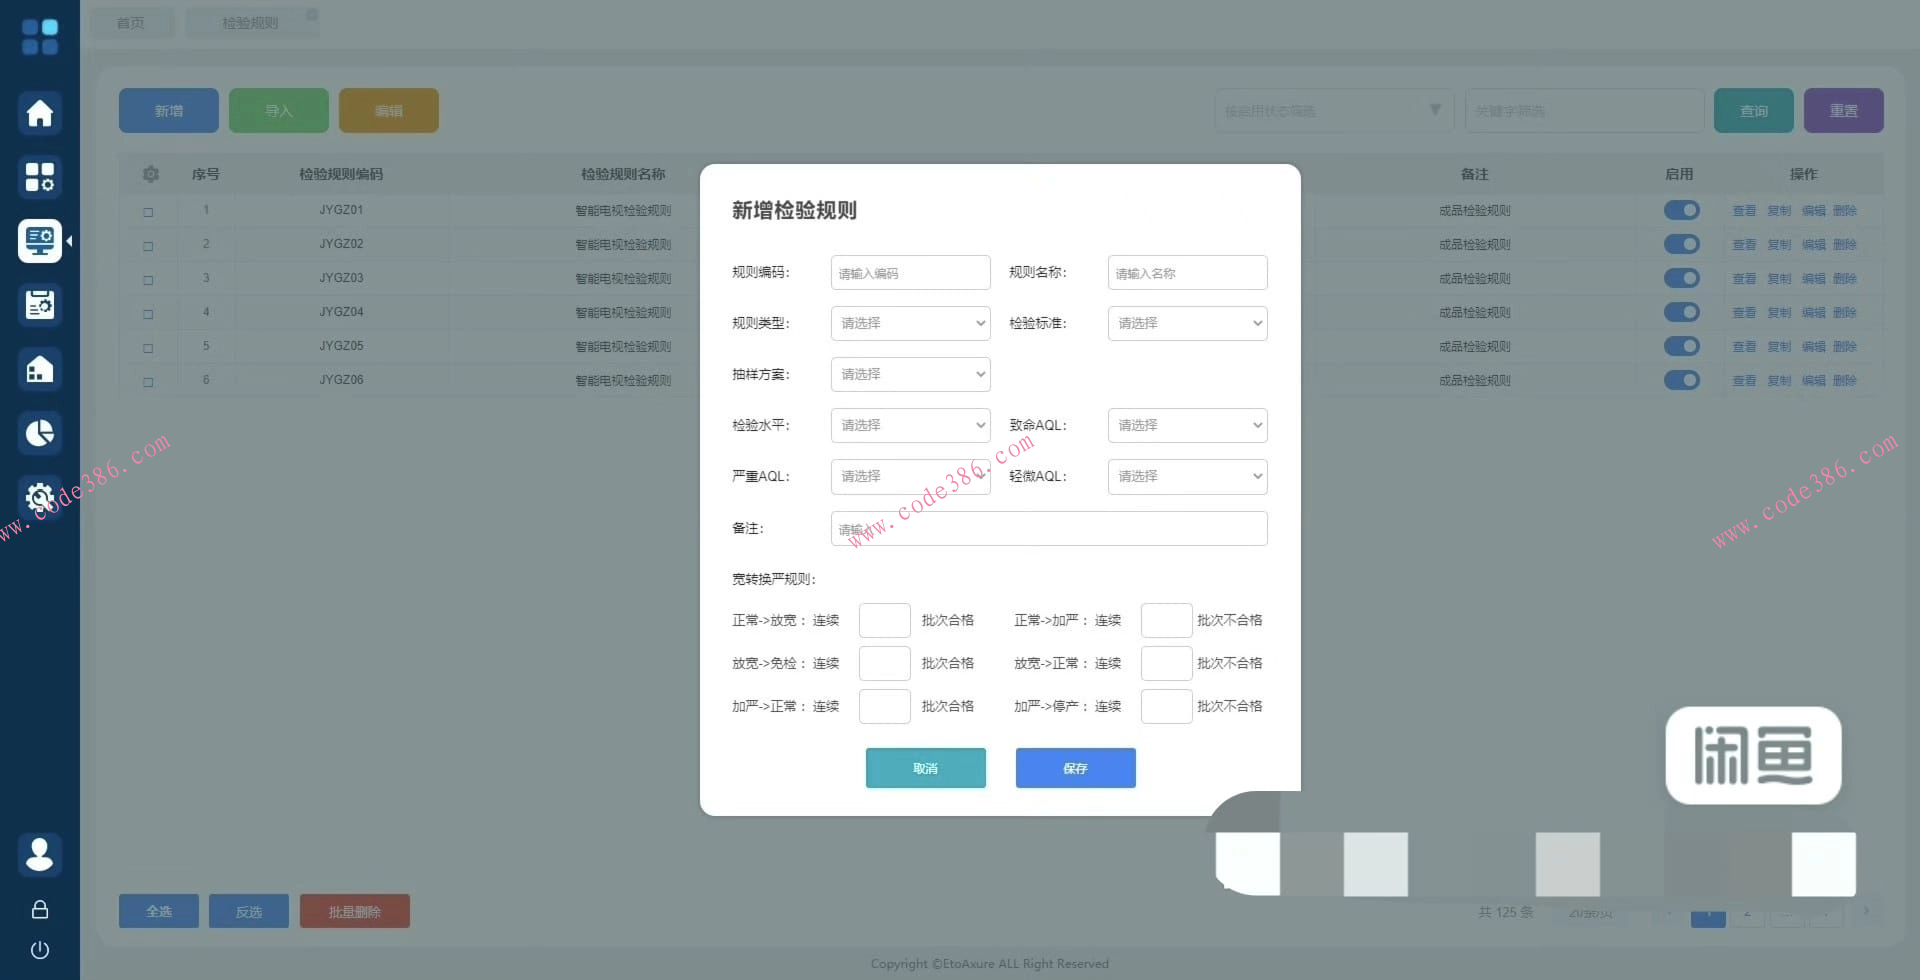Image resolution: width=1920 pixels, height=980 pixels.
Task: Click the power logout icon
Action: pos(40,949)
